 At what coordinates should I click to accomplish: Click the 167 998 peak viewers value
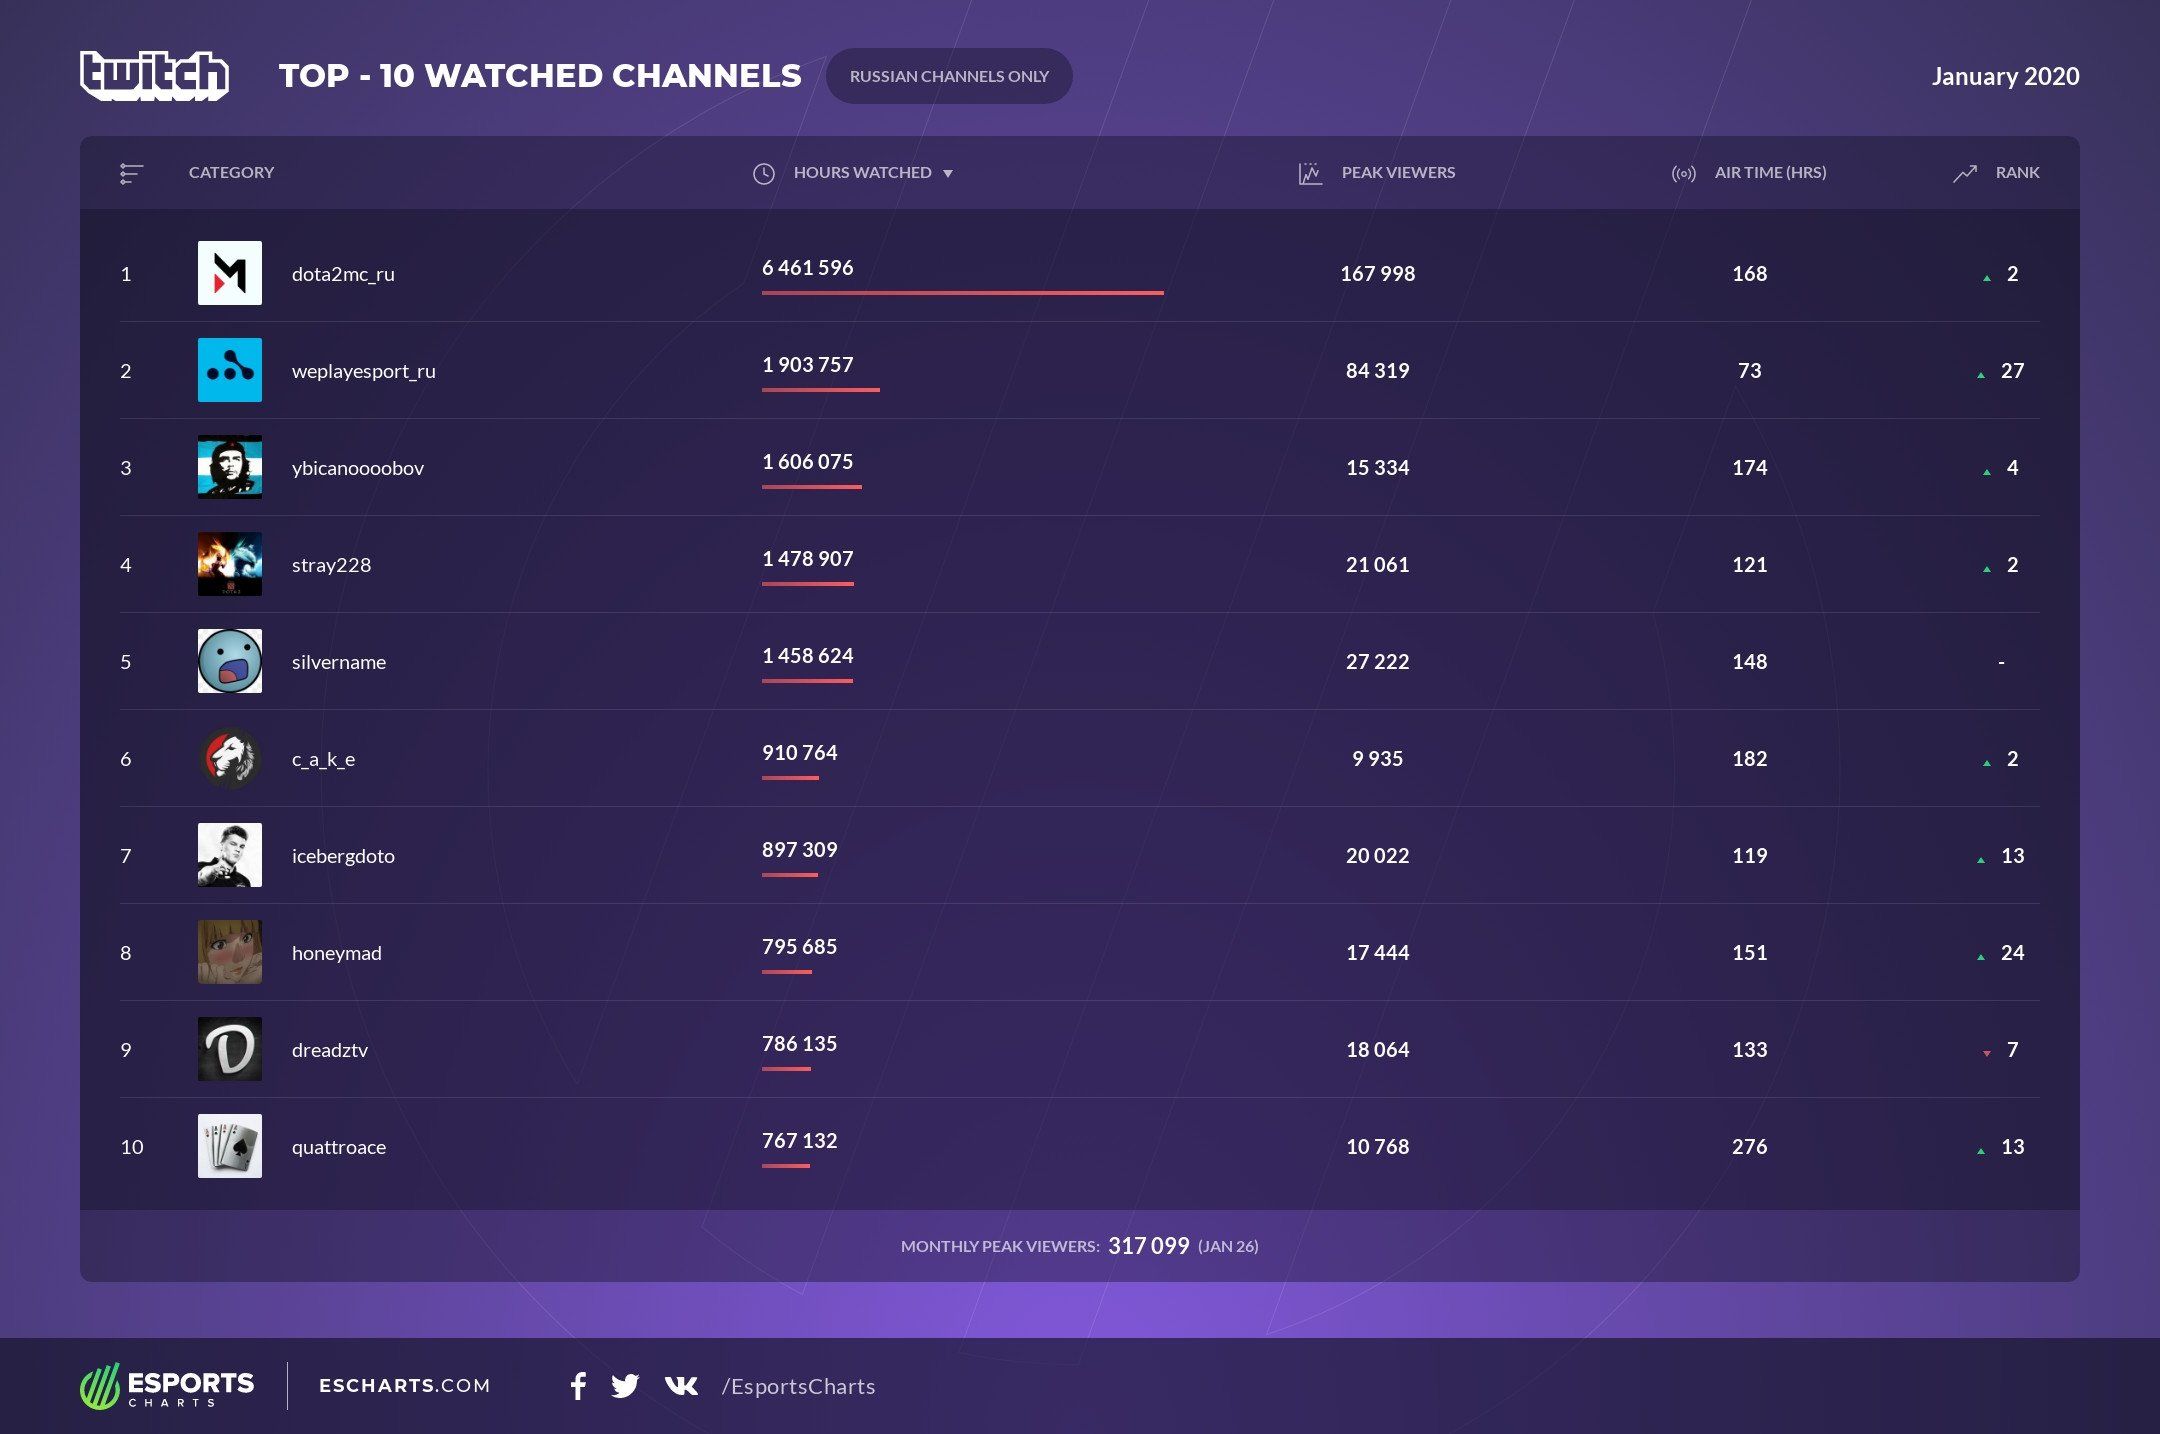tap(1378, 274)
